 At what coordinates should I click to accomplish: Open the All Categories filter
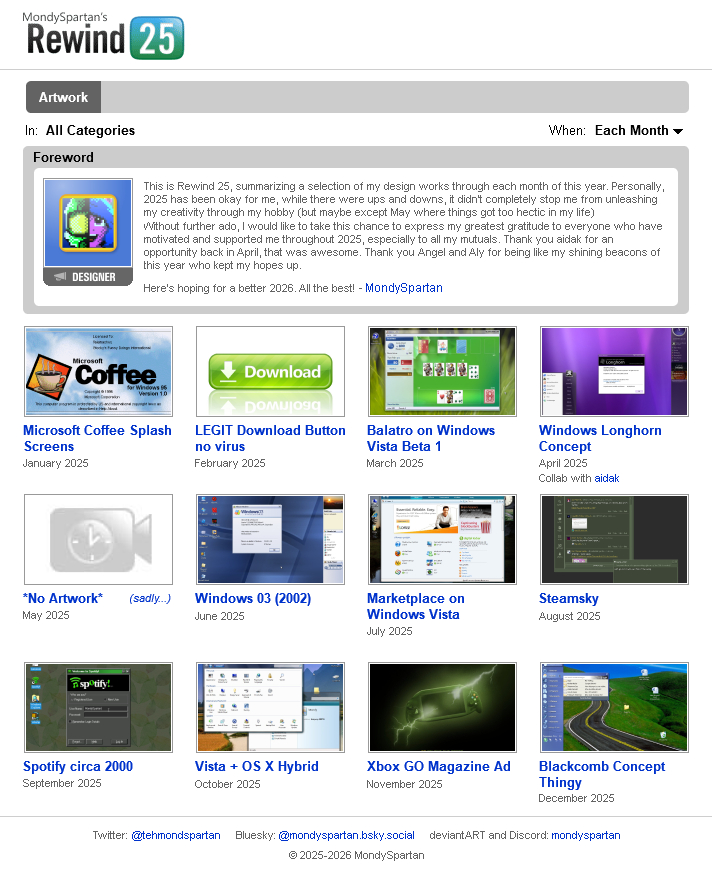point(90,131)
